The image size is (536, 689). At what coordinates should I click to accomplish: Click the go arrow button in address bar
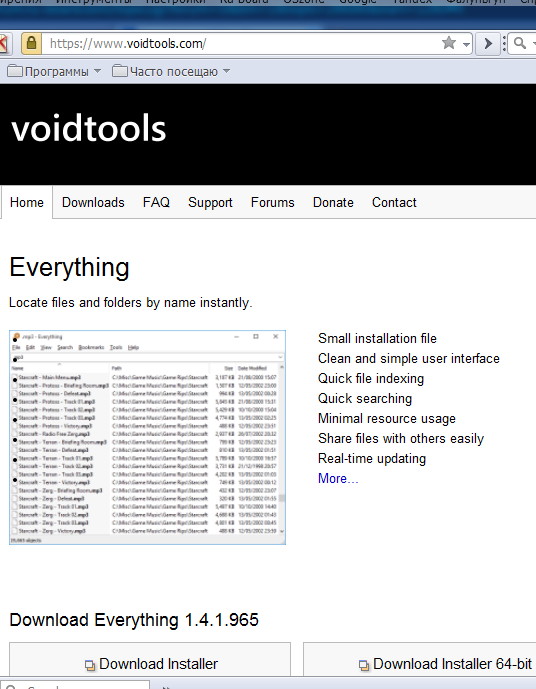[x=488, y=43]
